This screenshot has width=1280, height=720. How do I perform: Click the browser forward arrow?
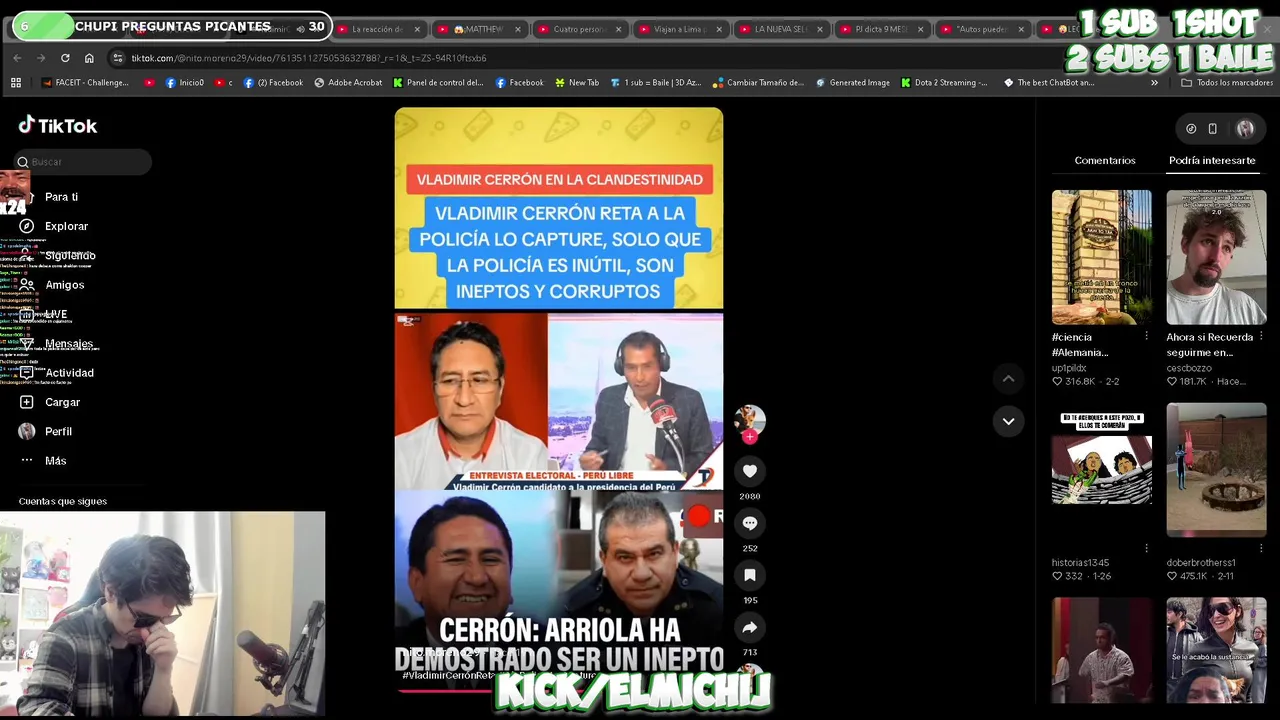pos(41,58)
